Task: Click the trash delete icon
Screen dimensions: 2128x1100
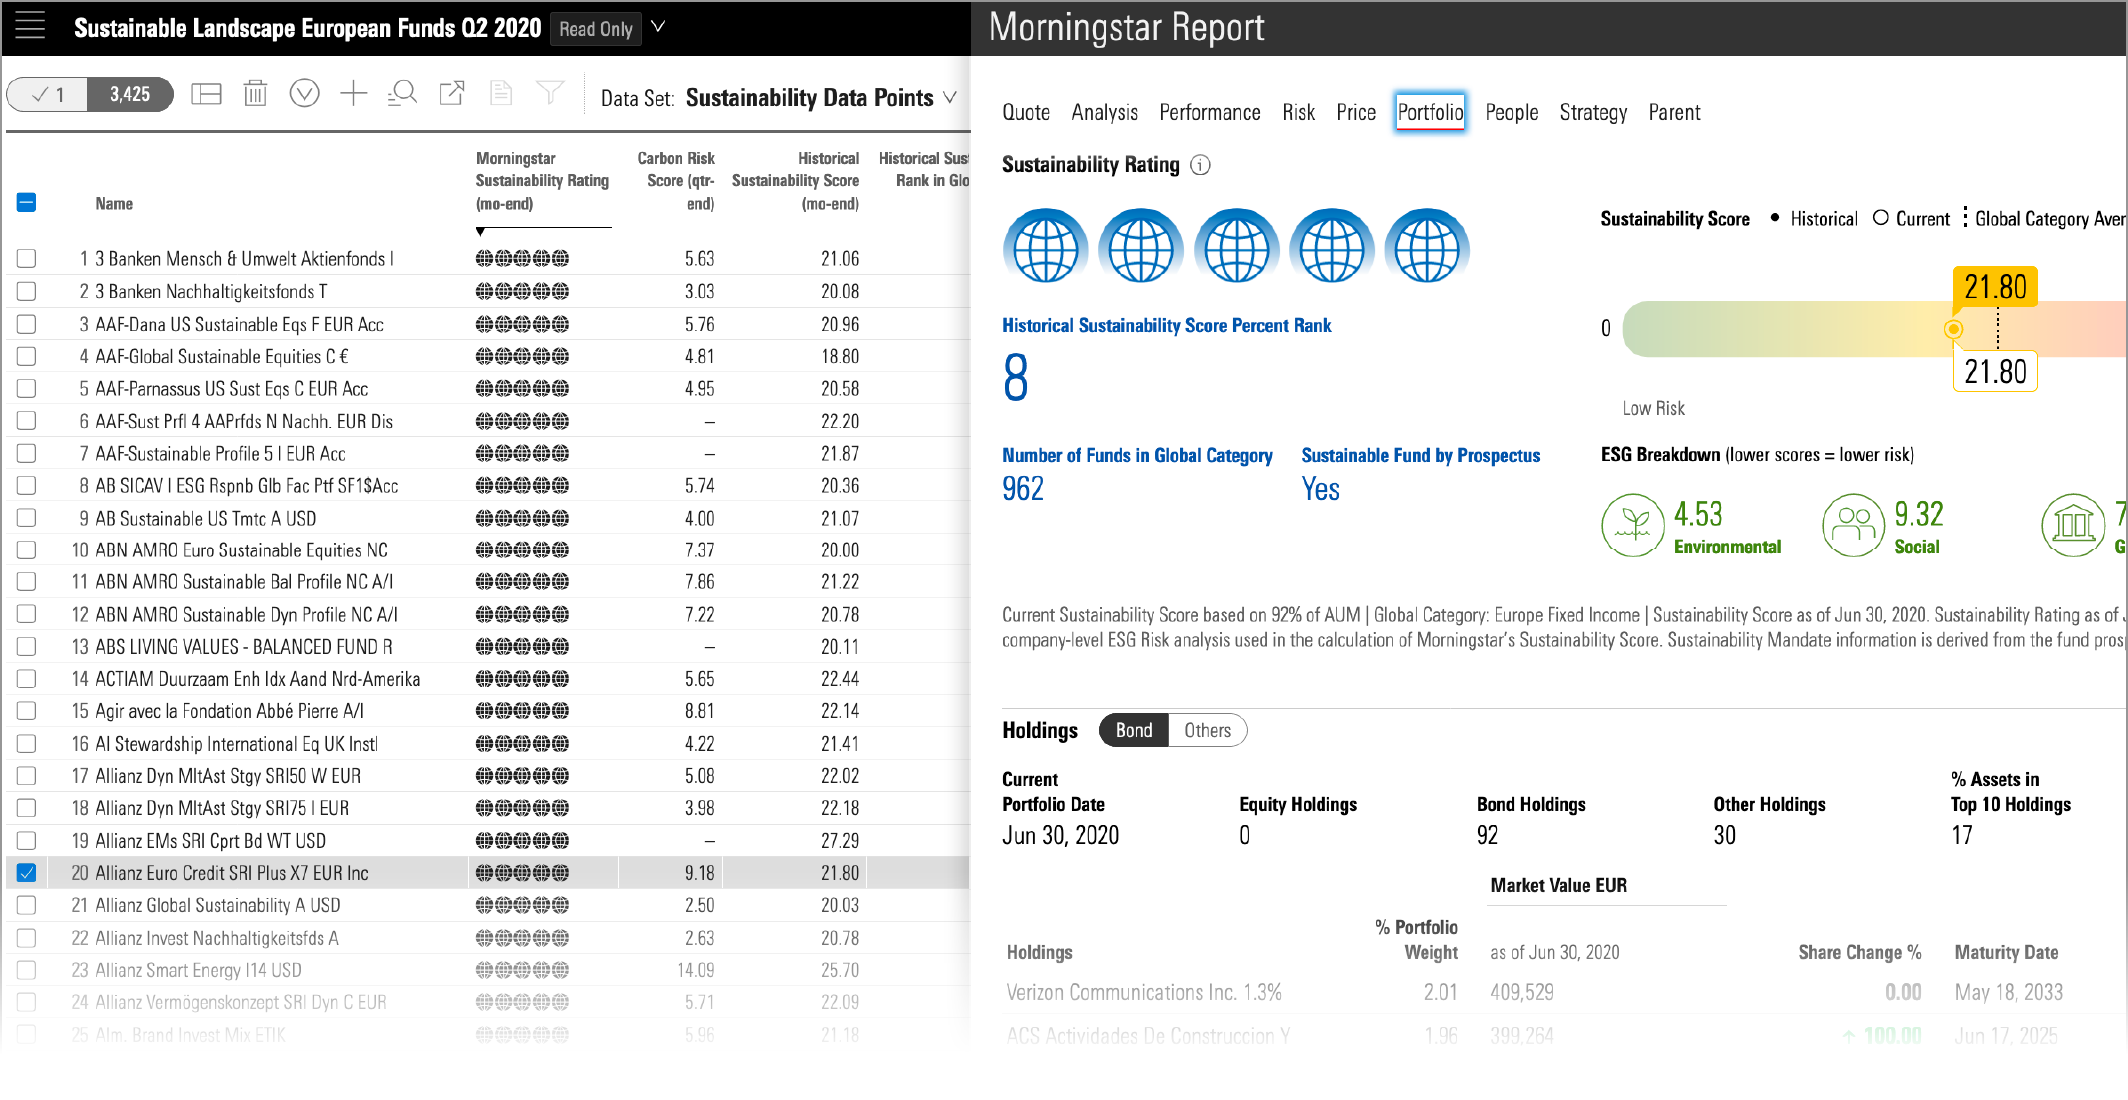Action: point(255,94)
